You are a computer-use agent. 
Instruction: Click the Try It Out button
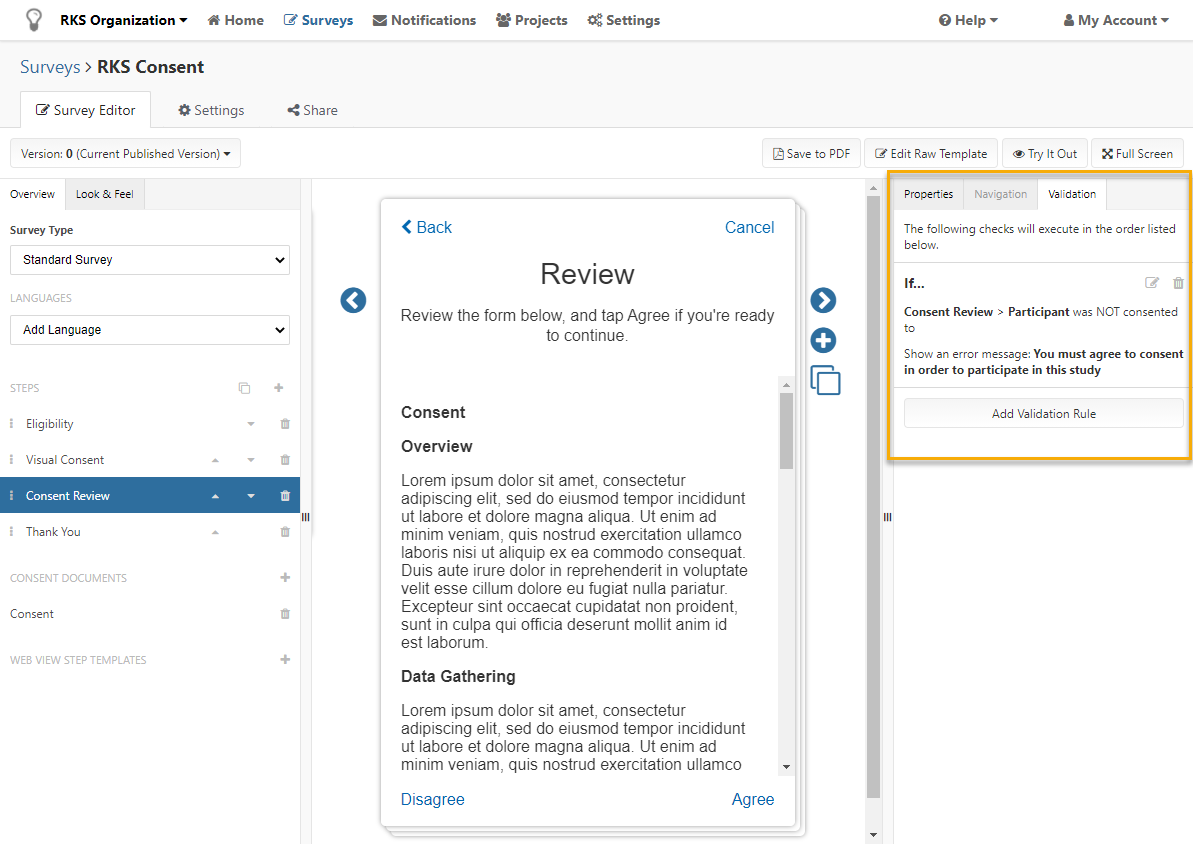pyautogui.click(x=1044, y=154)
